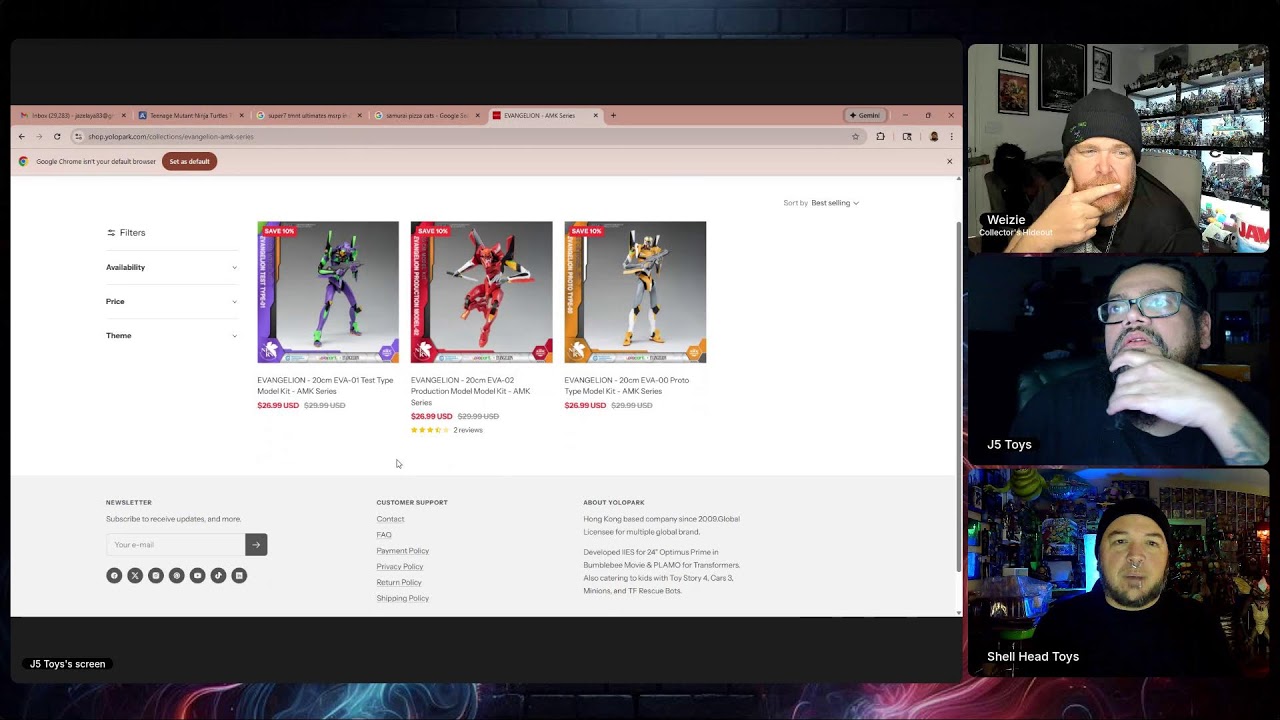The width and height of the screenshot is (1280, 720).
Task: Open the TikTok social icon
Action: coord(218,575)
